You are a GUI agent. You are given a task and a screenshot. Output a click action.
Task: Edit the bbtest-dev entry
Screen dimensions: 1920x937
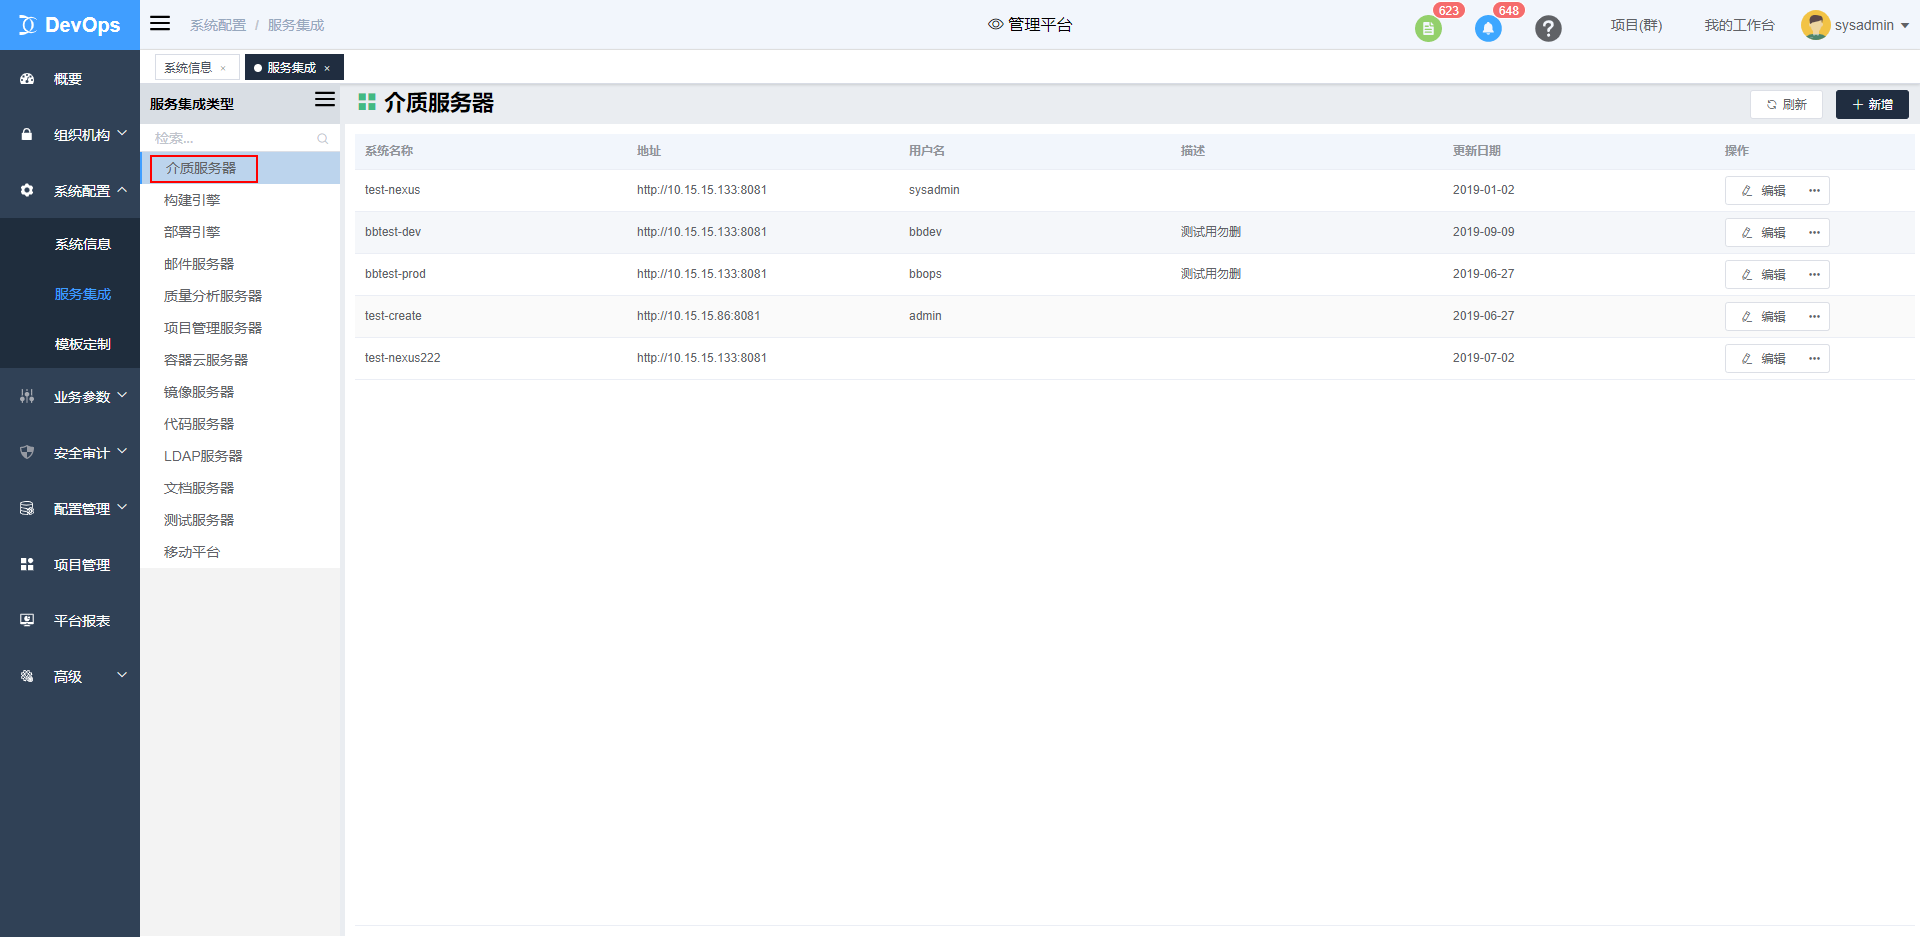click(x=1764, y=232)
